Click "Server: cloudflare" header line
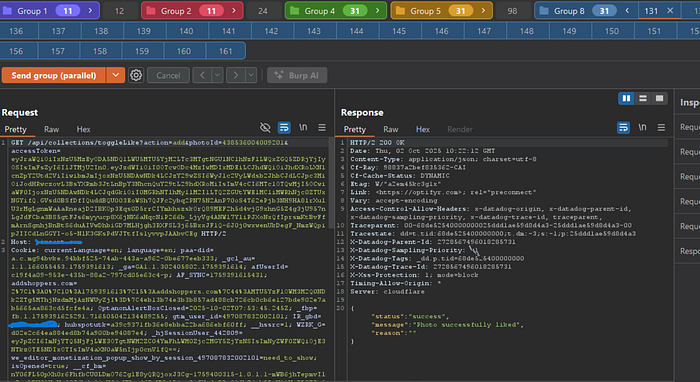The image size is (700, 382). tap(388, 291)
